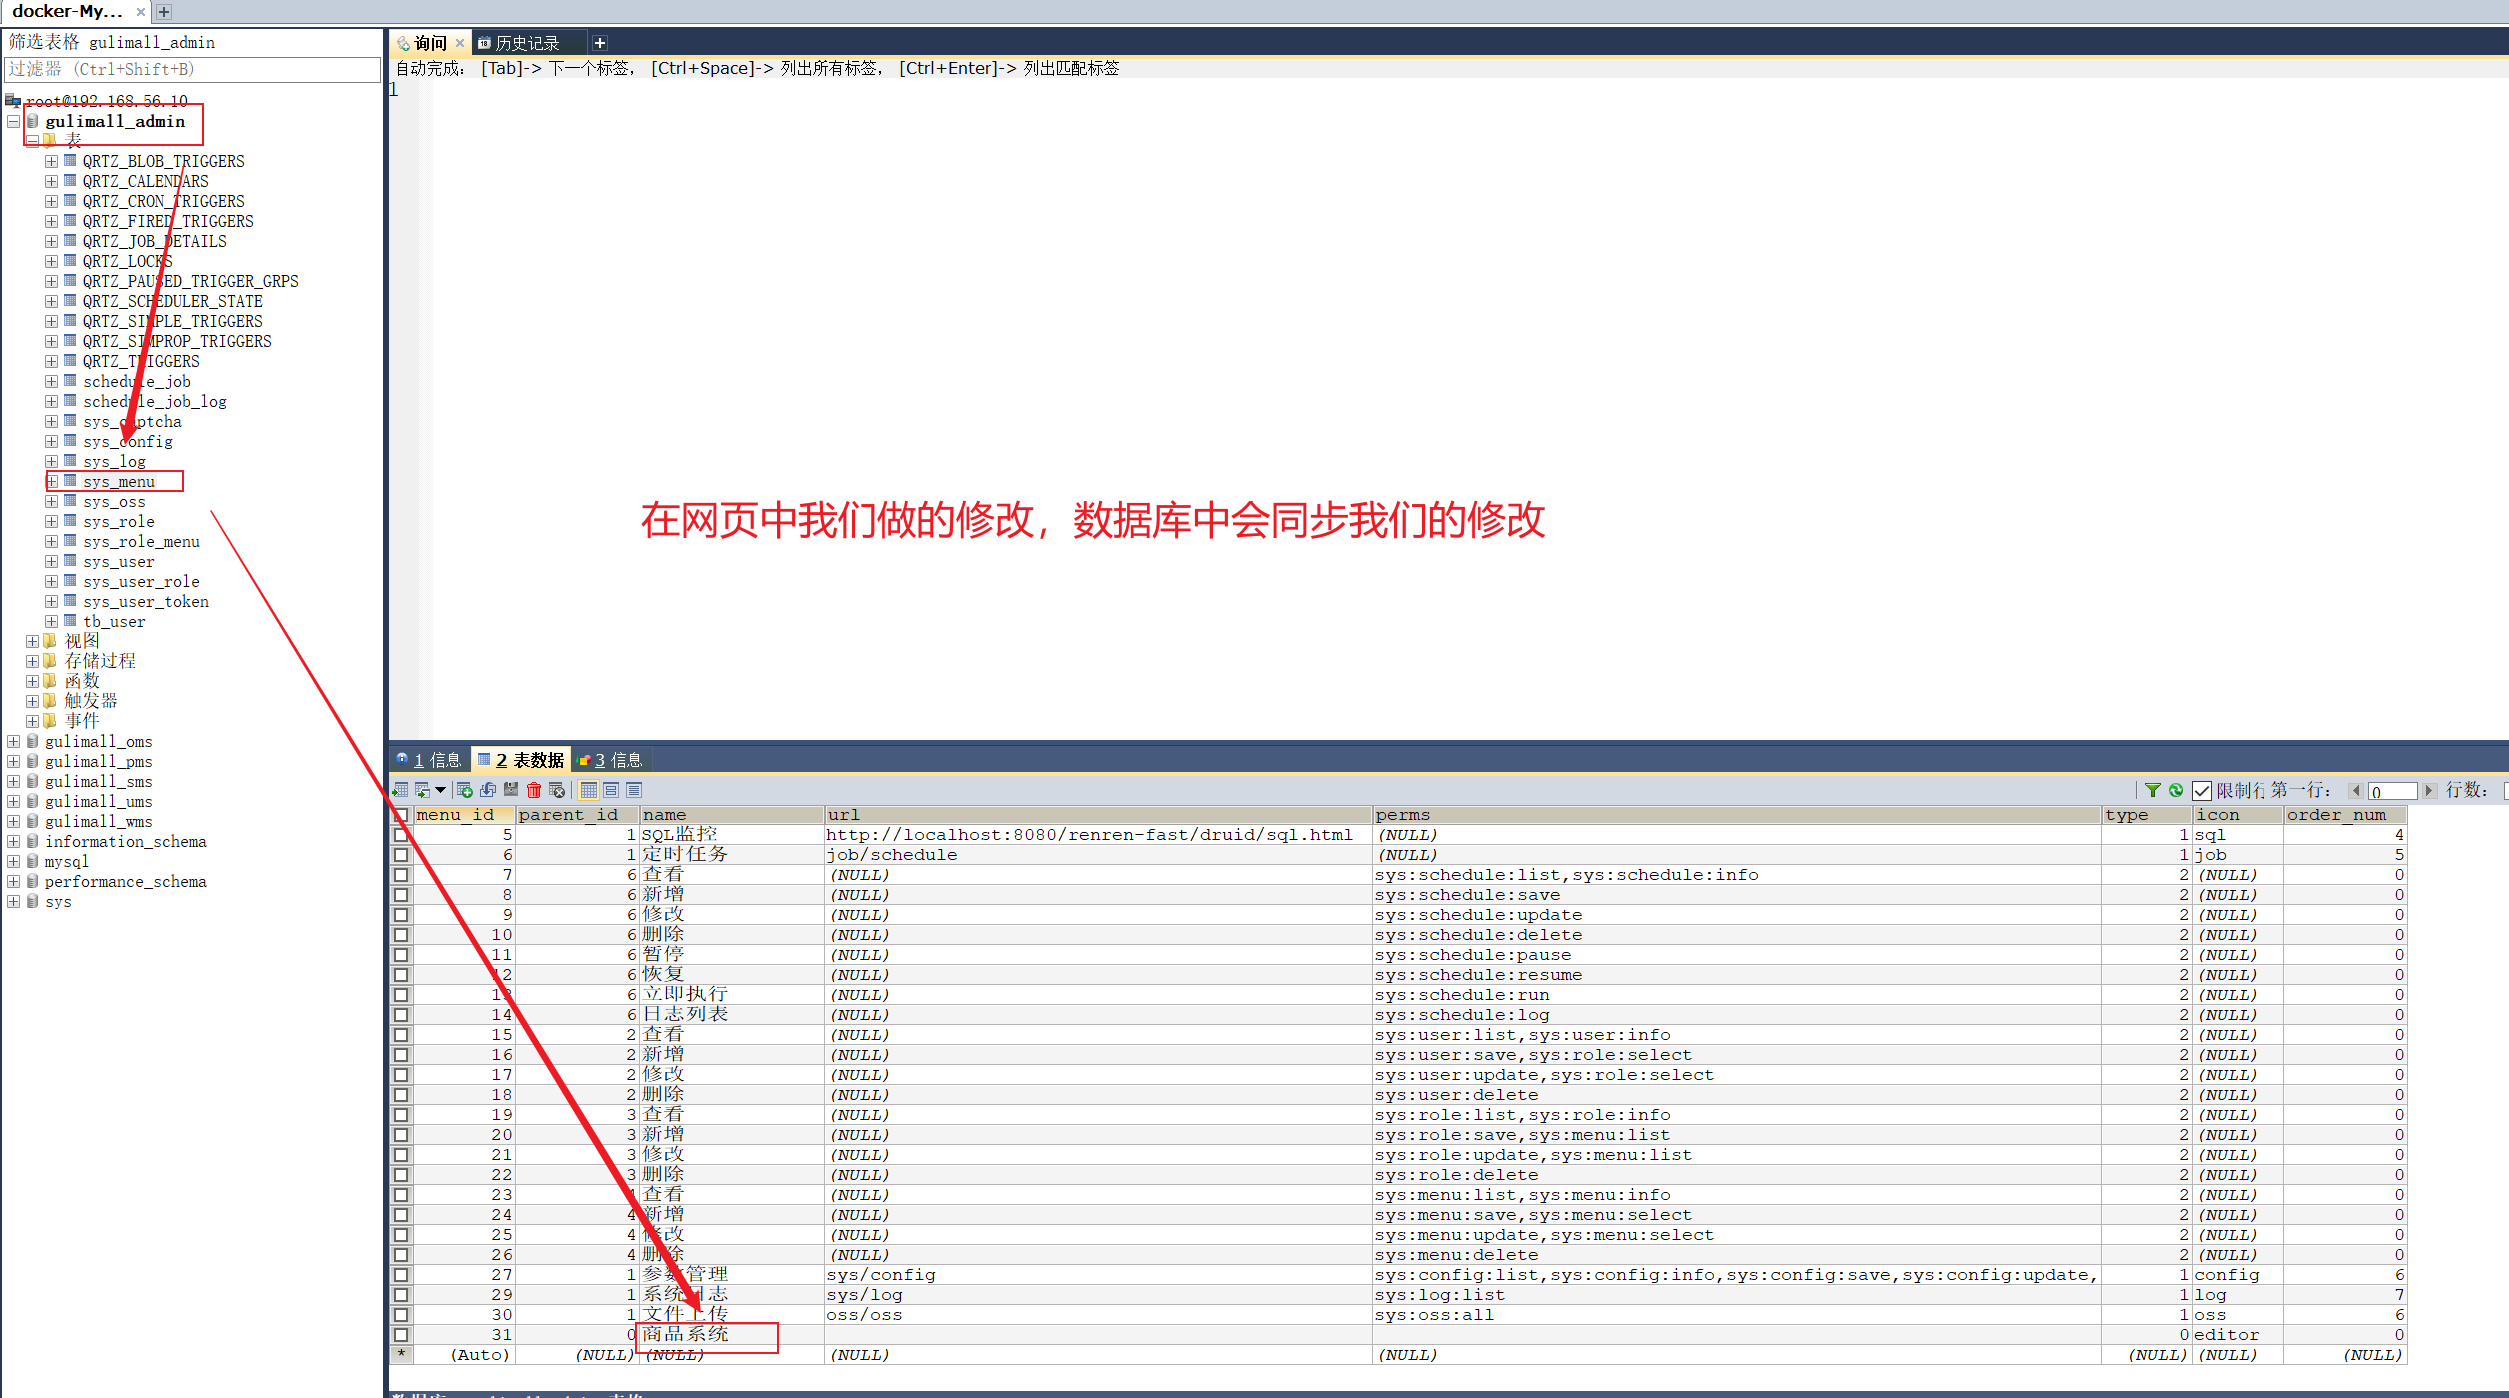
Task: Click the insert new row icon
Action: tap(465, 790)
